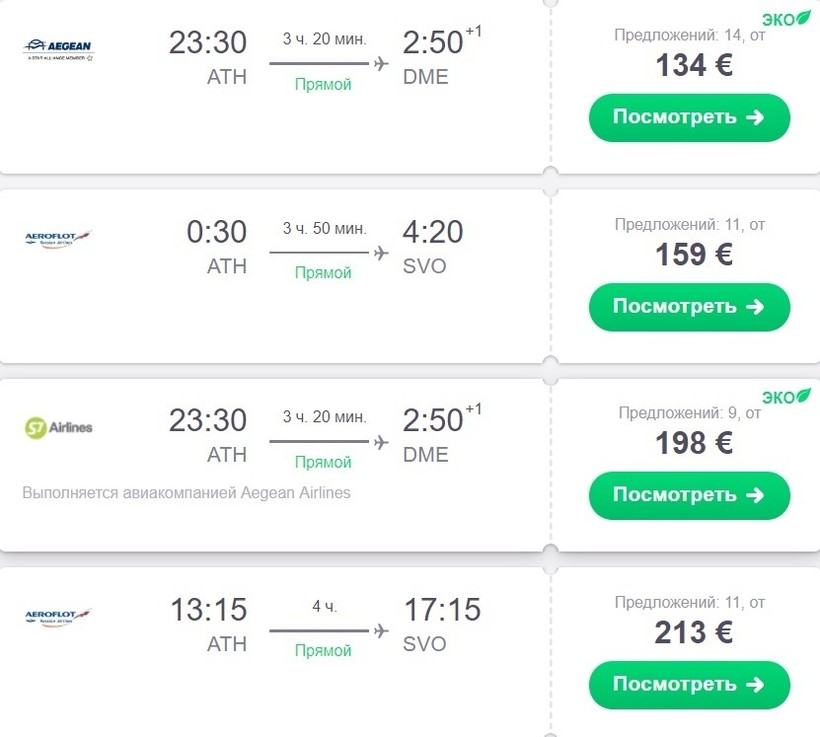The width and height of the screenshot is (820, 737).
Task: Click the Aeroflot logo on the 159 € flight
Action: 58,239
